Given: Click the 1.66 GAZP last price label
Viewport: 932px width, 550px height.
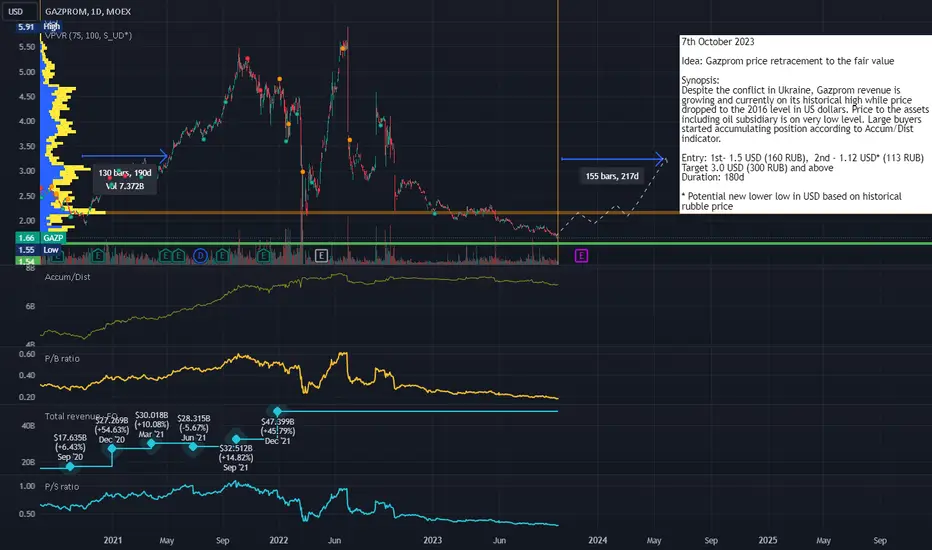Looking at the screenshot, I should pyautogui.click(x=40, y=238).
